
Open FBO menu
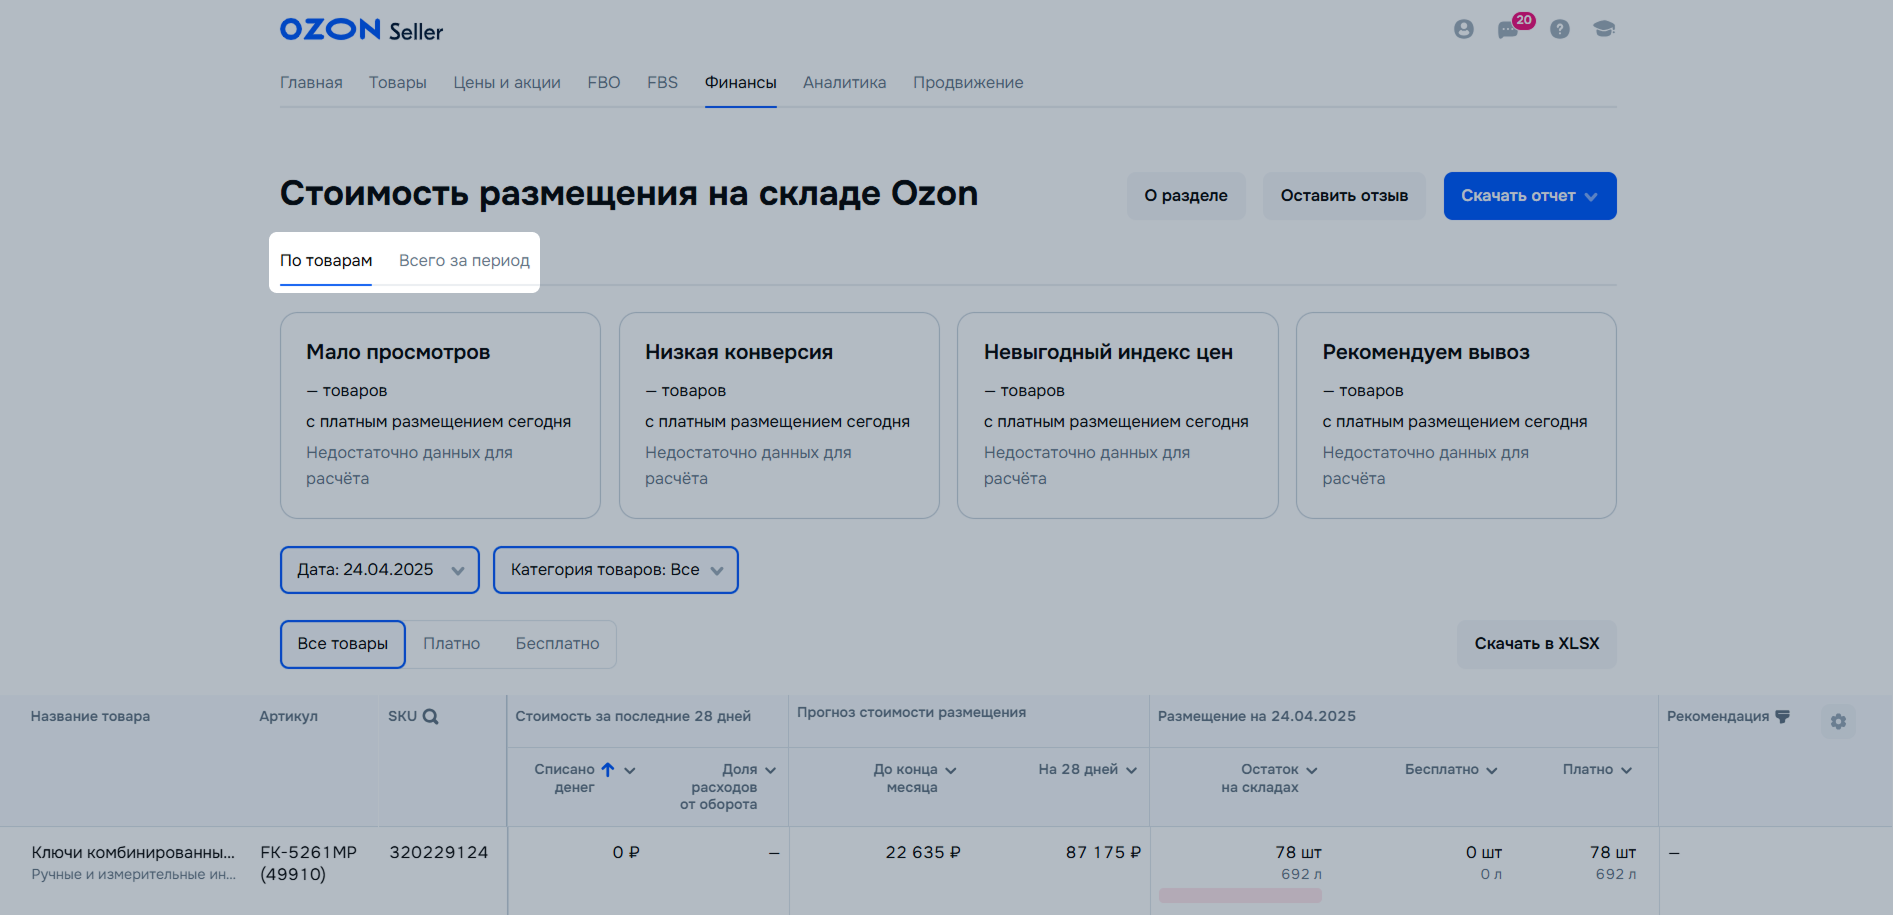coord(604,83)
